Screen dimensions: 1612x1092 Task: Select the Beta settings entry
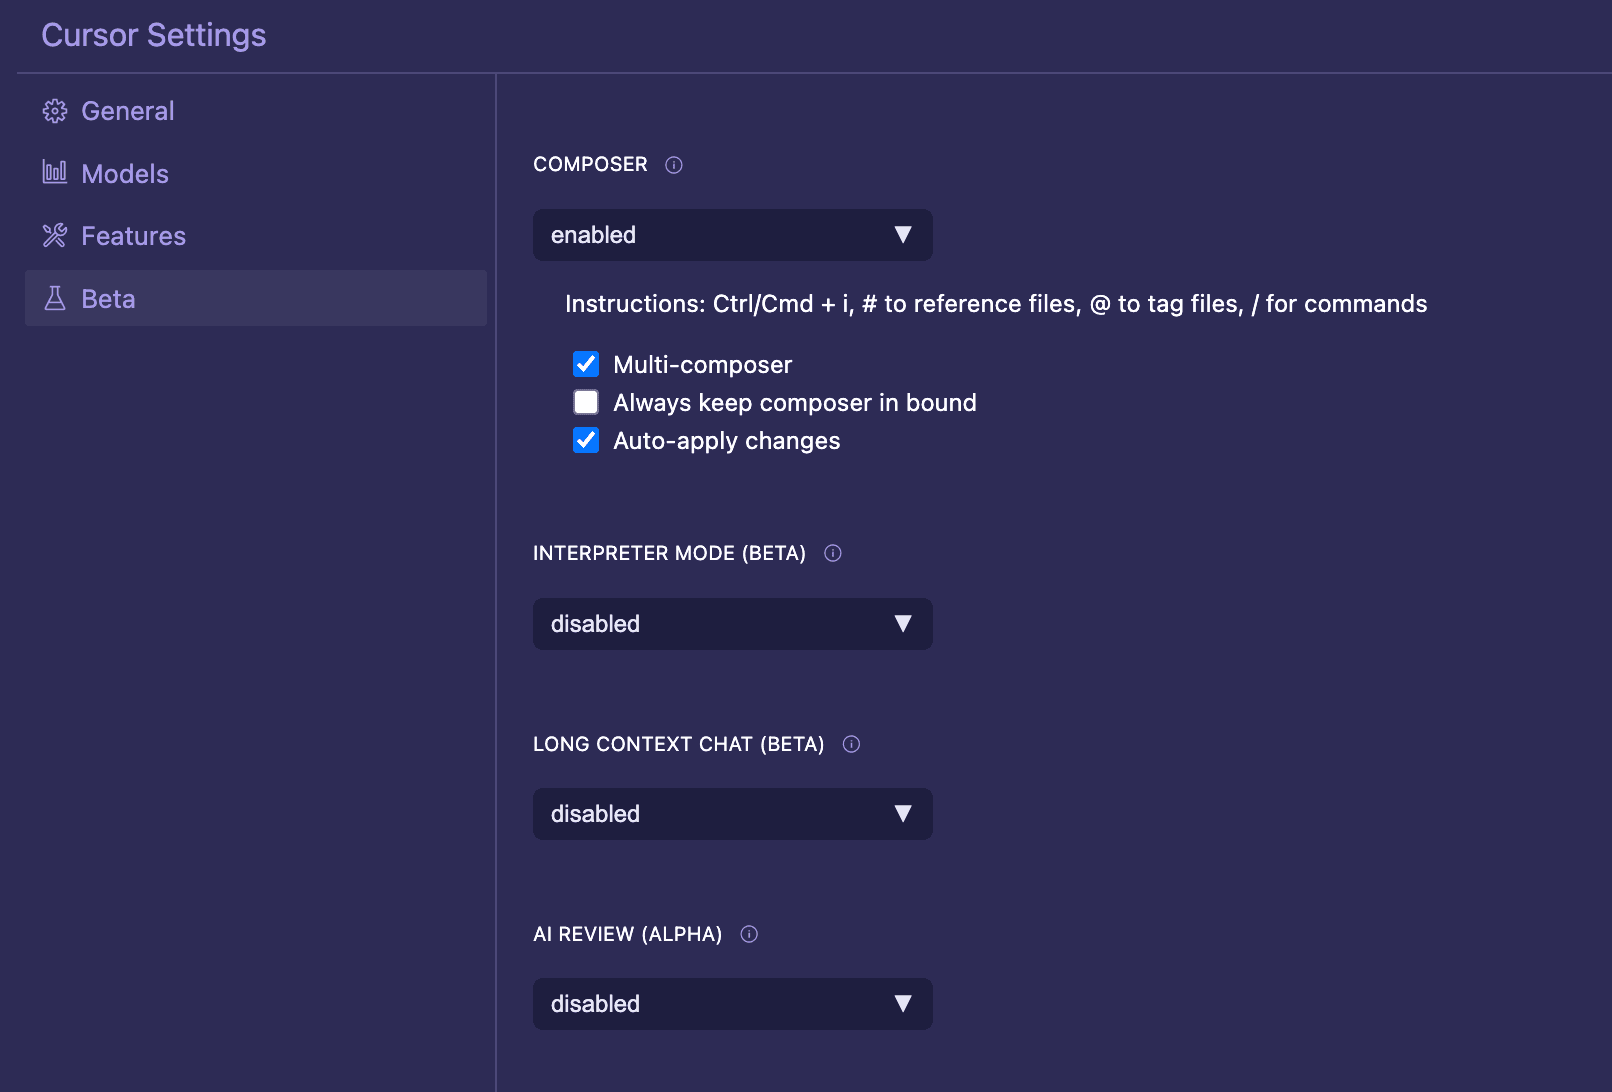tap(108, 298)
